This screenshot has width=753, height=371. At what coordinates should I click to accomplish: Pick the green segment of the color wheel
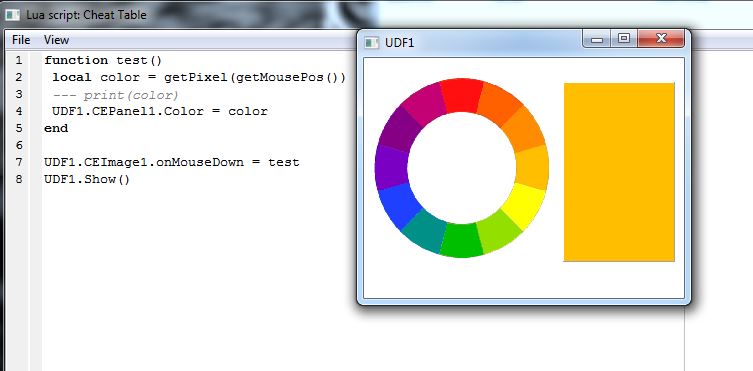tap(461, 240)
